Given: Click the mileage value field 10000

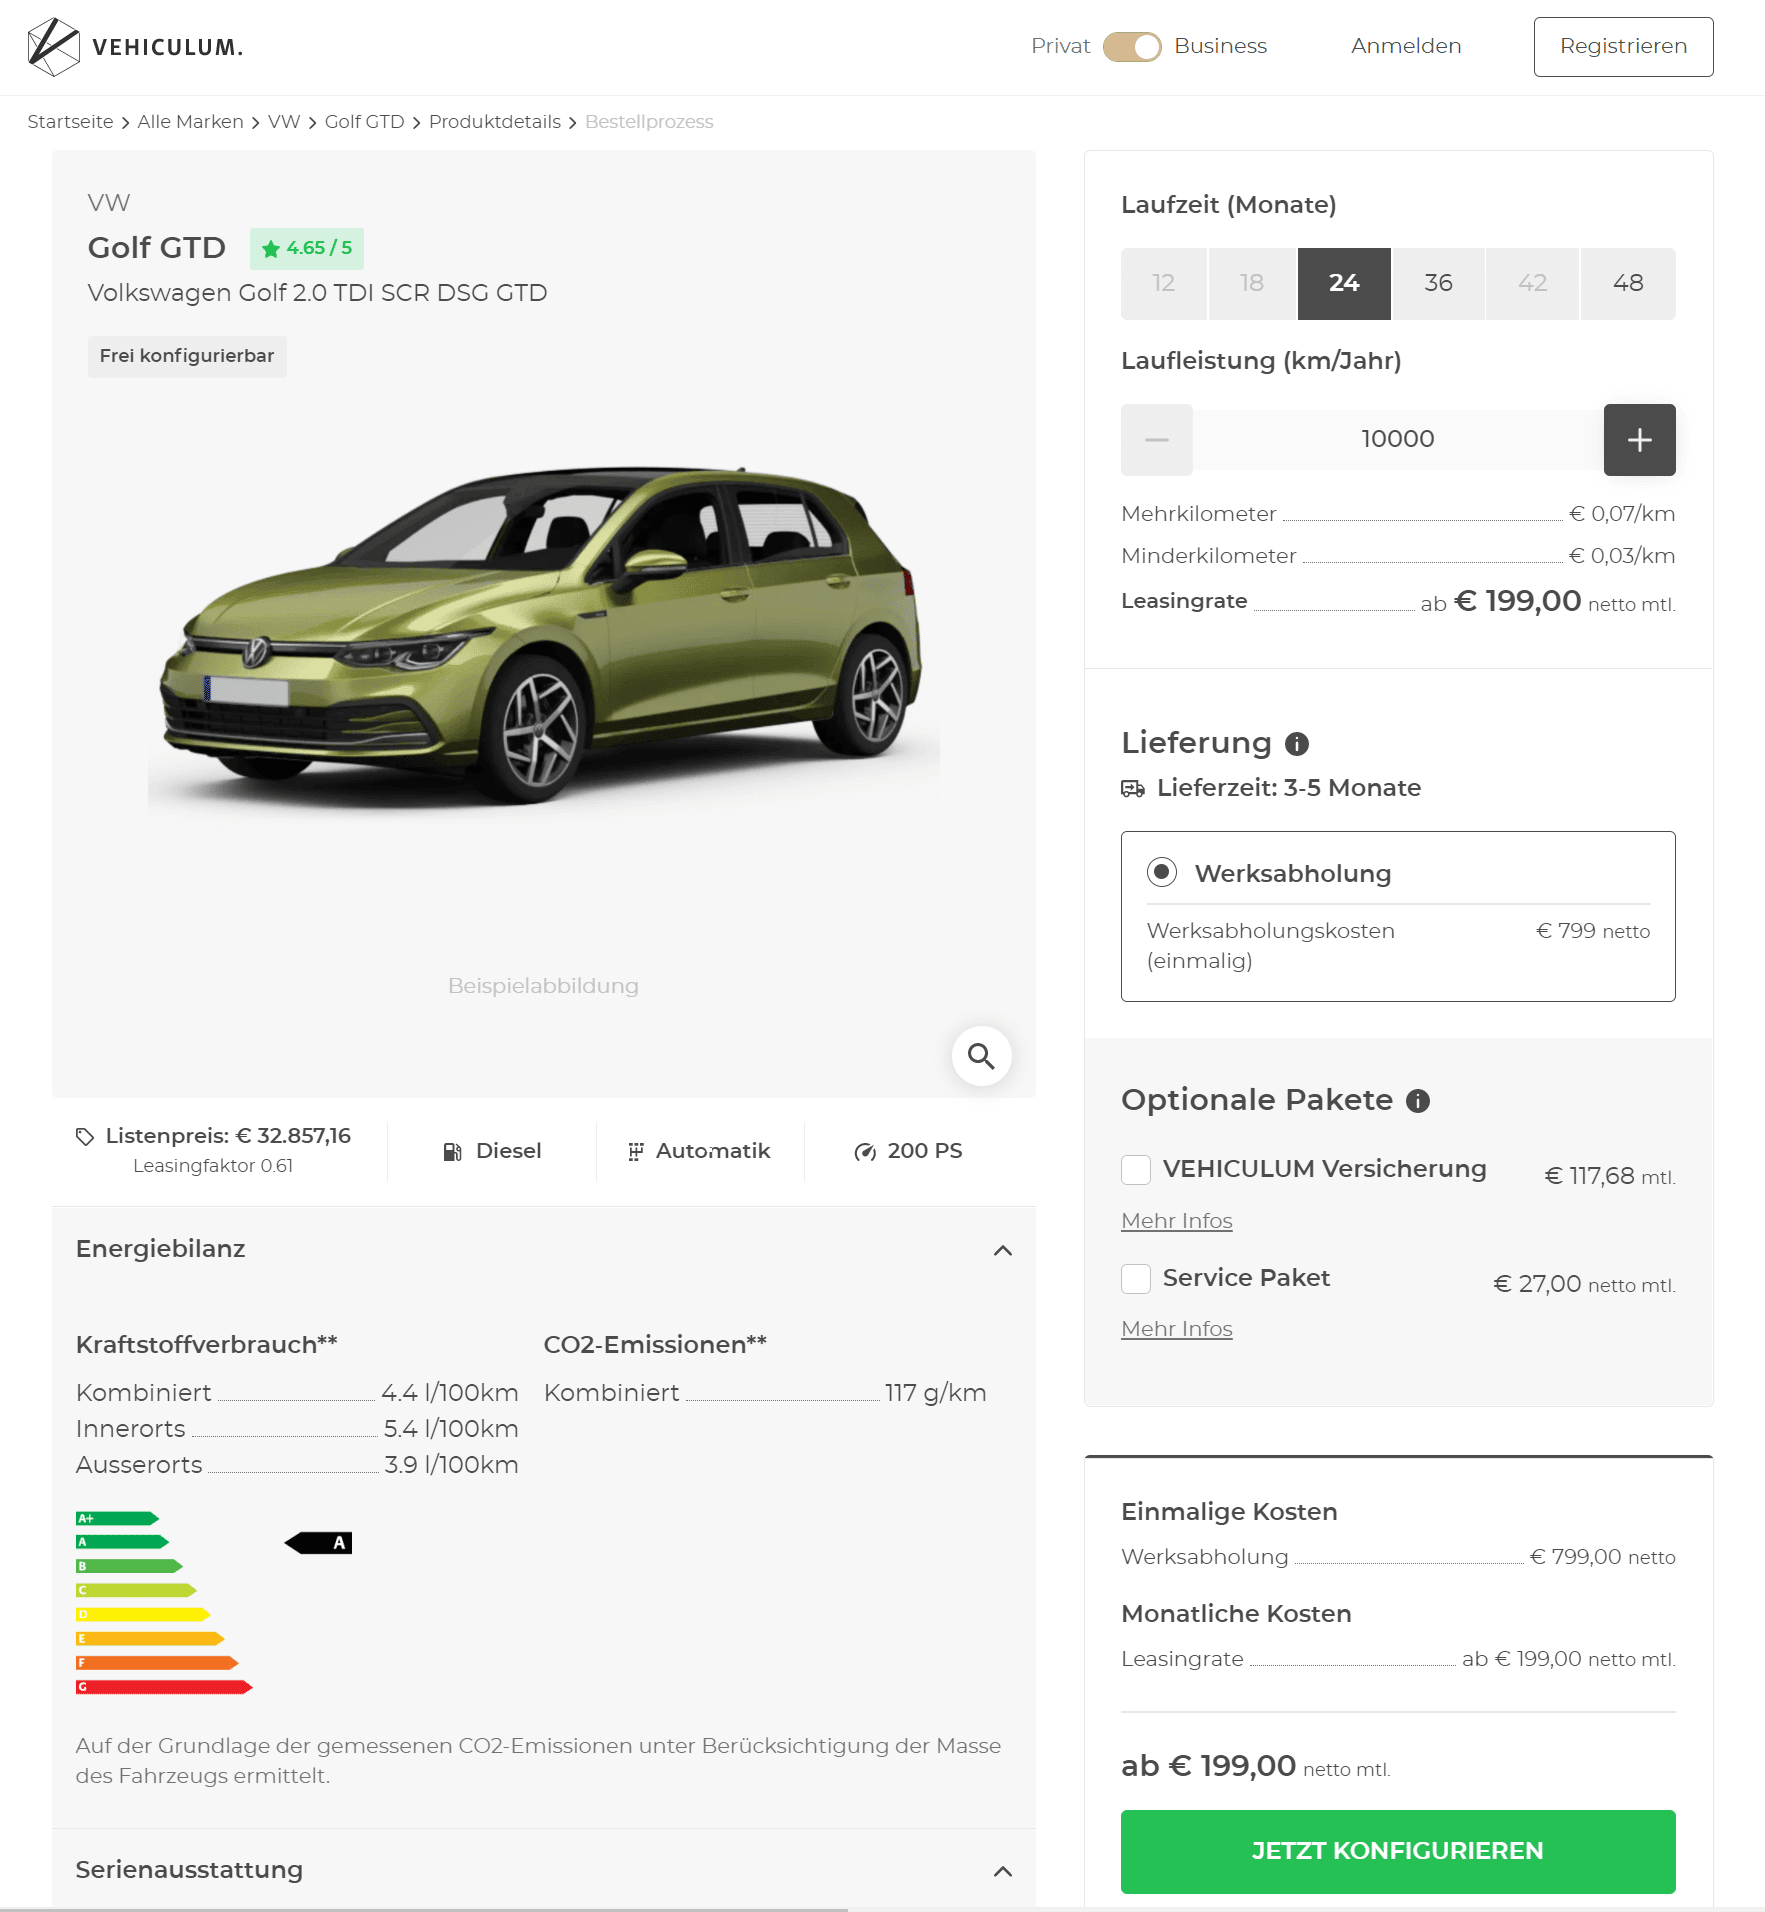Looking at the screenshot, I should click(x=1398, y=440).
